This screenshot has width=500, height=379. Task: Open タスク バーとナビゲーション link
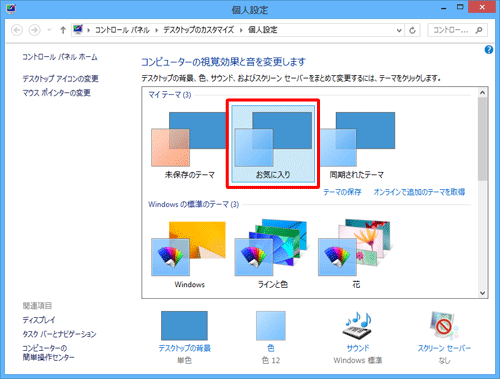59,334
